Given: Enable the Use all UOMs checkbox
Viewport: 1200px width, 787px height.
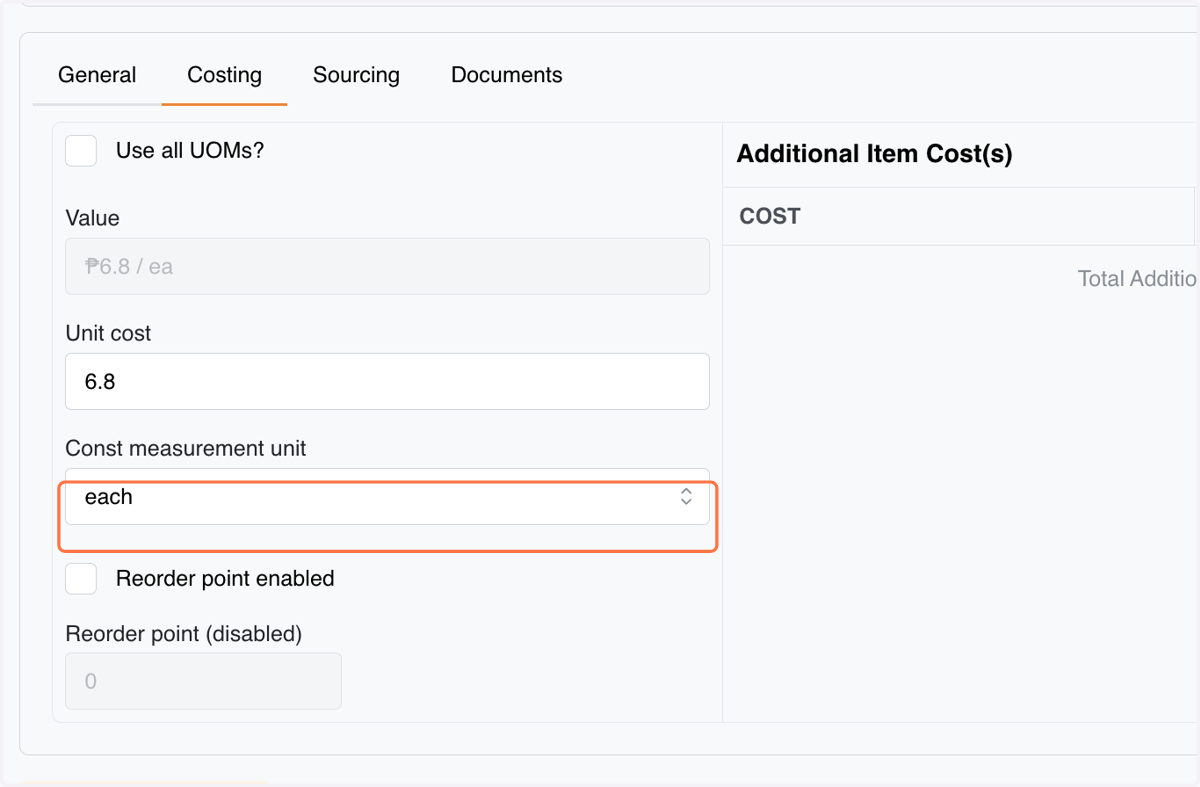Looking at the screenshot, I should (x=81, y=151).
